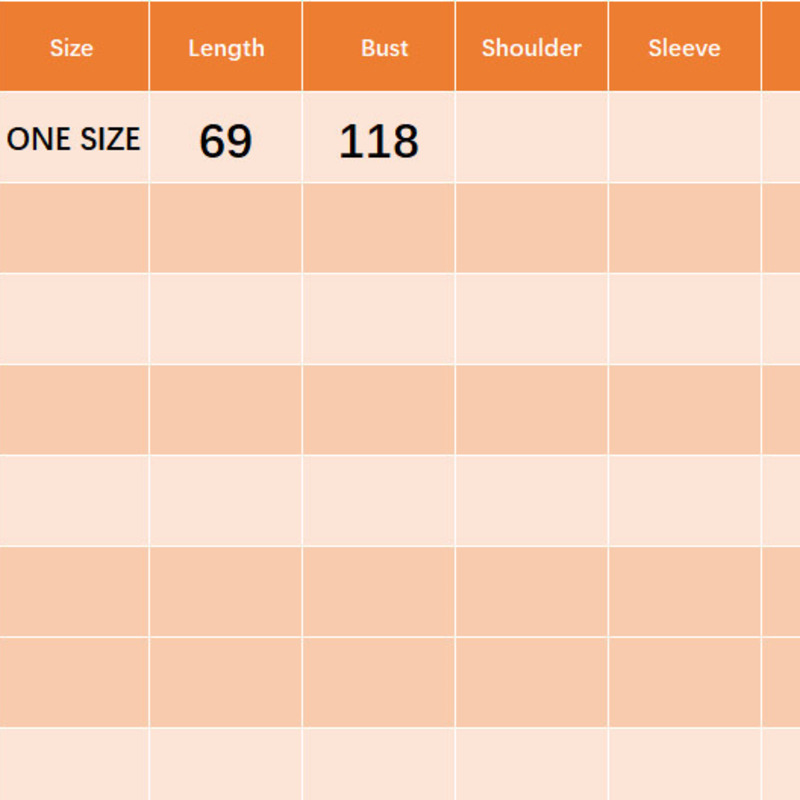Select the Shoulder column header

[531, 48]
